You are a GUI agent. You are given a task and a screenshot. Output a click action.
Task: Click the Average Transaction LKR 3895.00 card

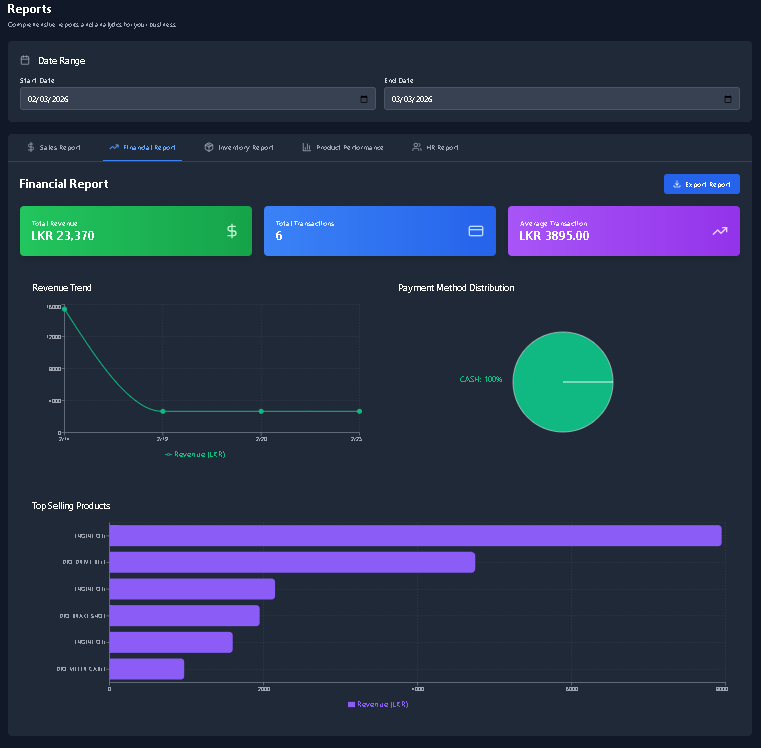pos(624,231)
